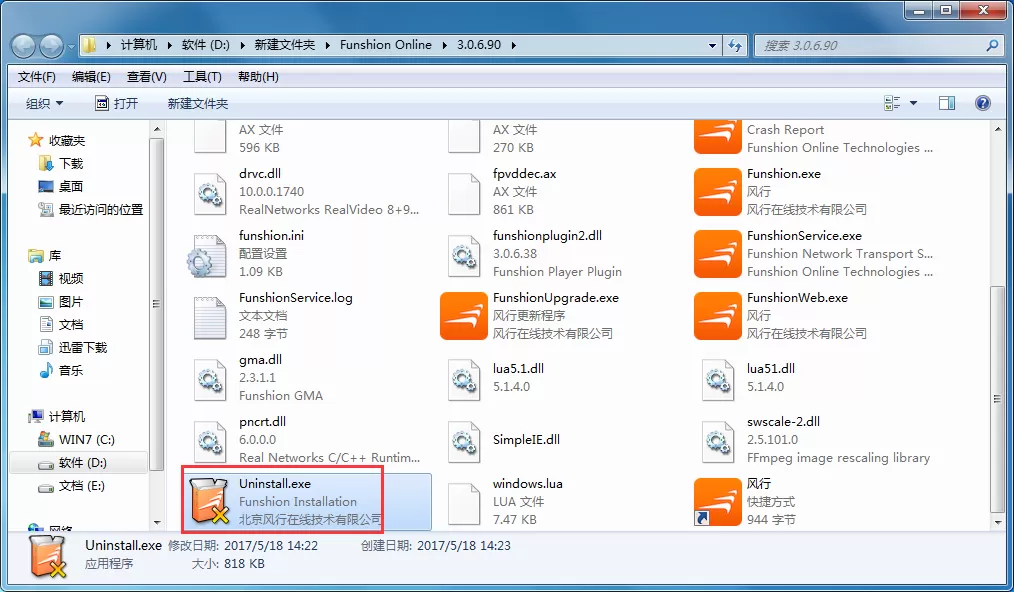This screenshot has width=1014, height=592.
Task: Select the funshion.ini settings file icon
Action: (206, 256)
